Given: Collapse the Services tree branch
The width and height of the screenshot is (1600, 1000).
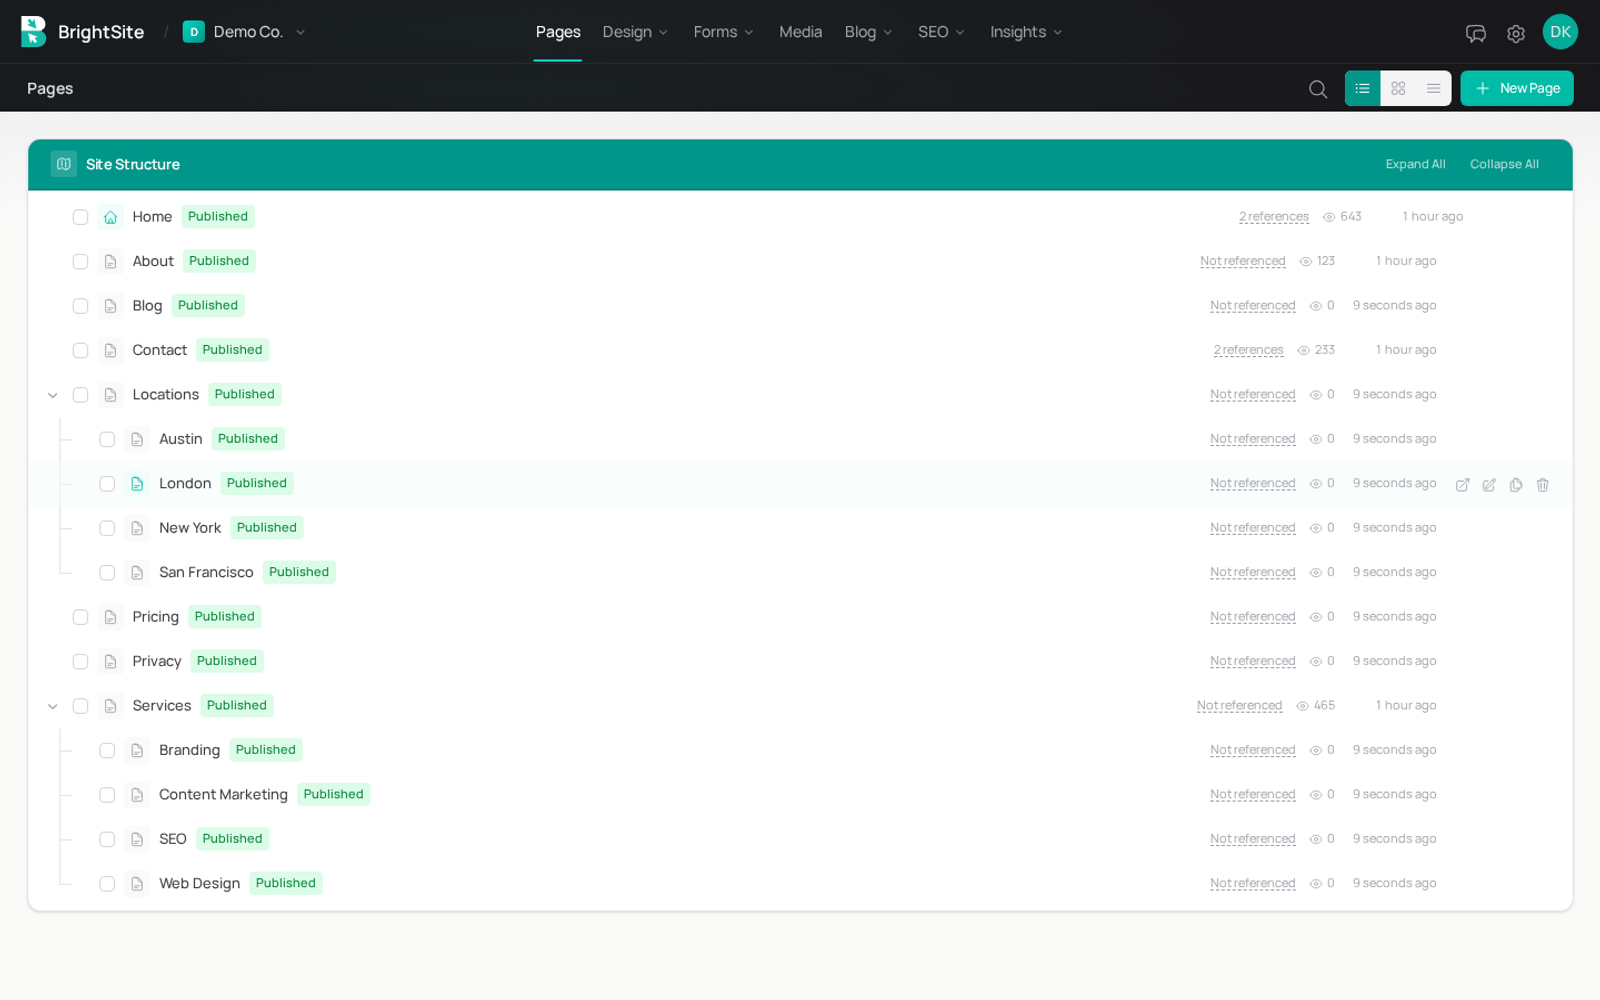Looking at the screenshot, I should (x=53, y=706).
